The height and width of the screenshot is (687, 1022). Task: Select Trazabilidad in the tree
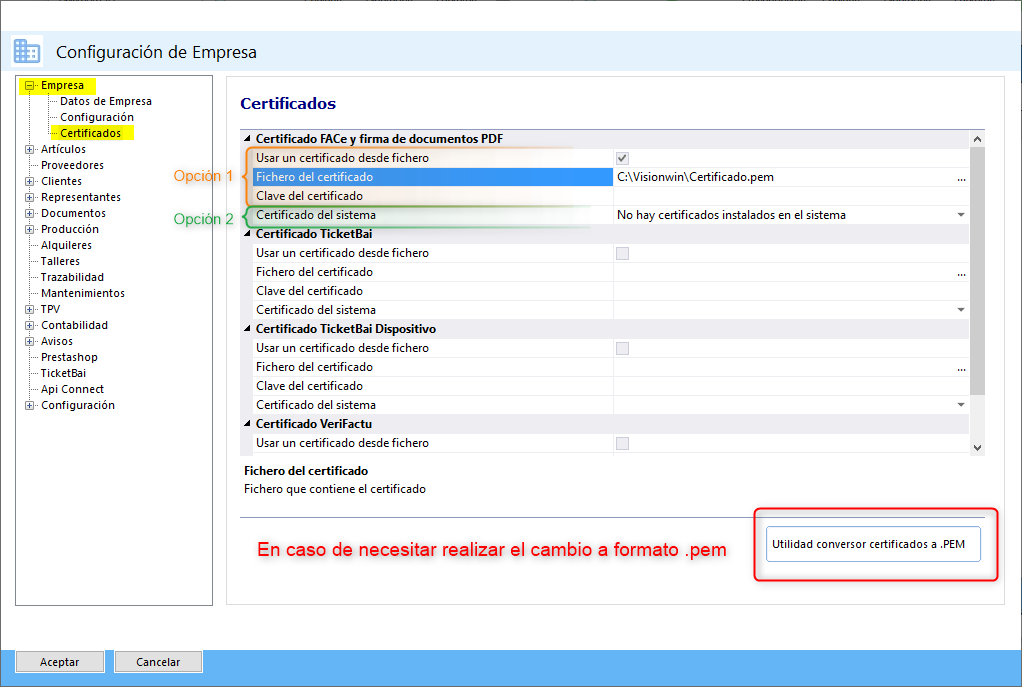coord(72,277)
